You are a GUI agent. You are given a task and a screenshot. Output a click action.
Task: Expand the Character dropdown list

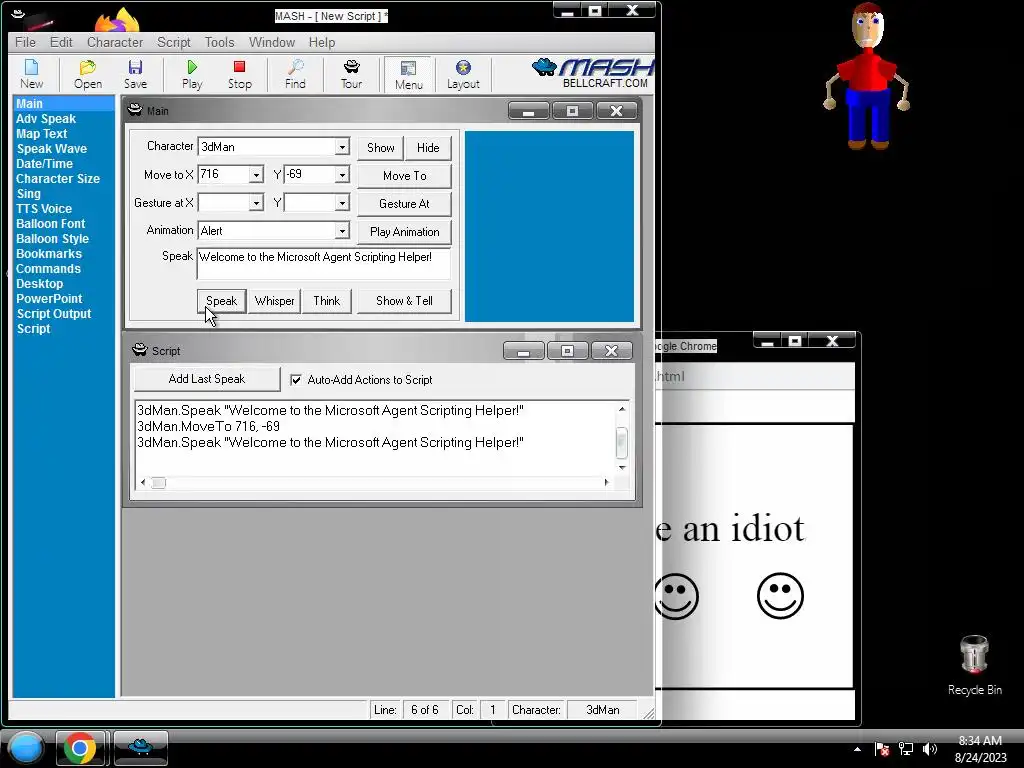pyautogui.click(x=342, y=147)
